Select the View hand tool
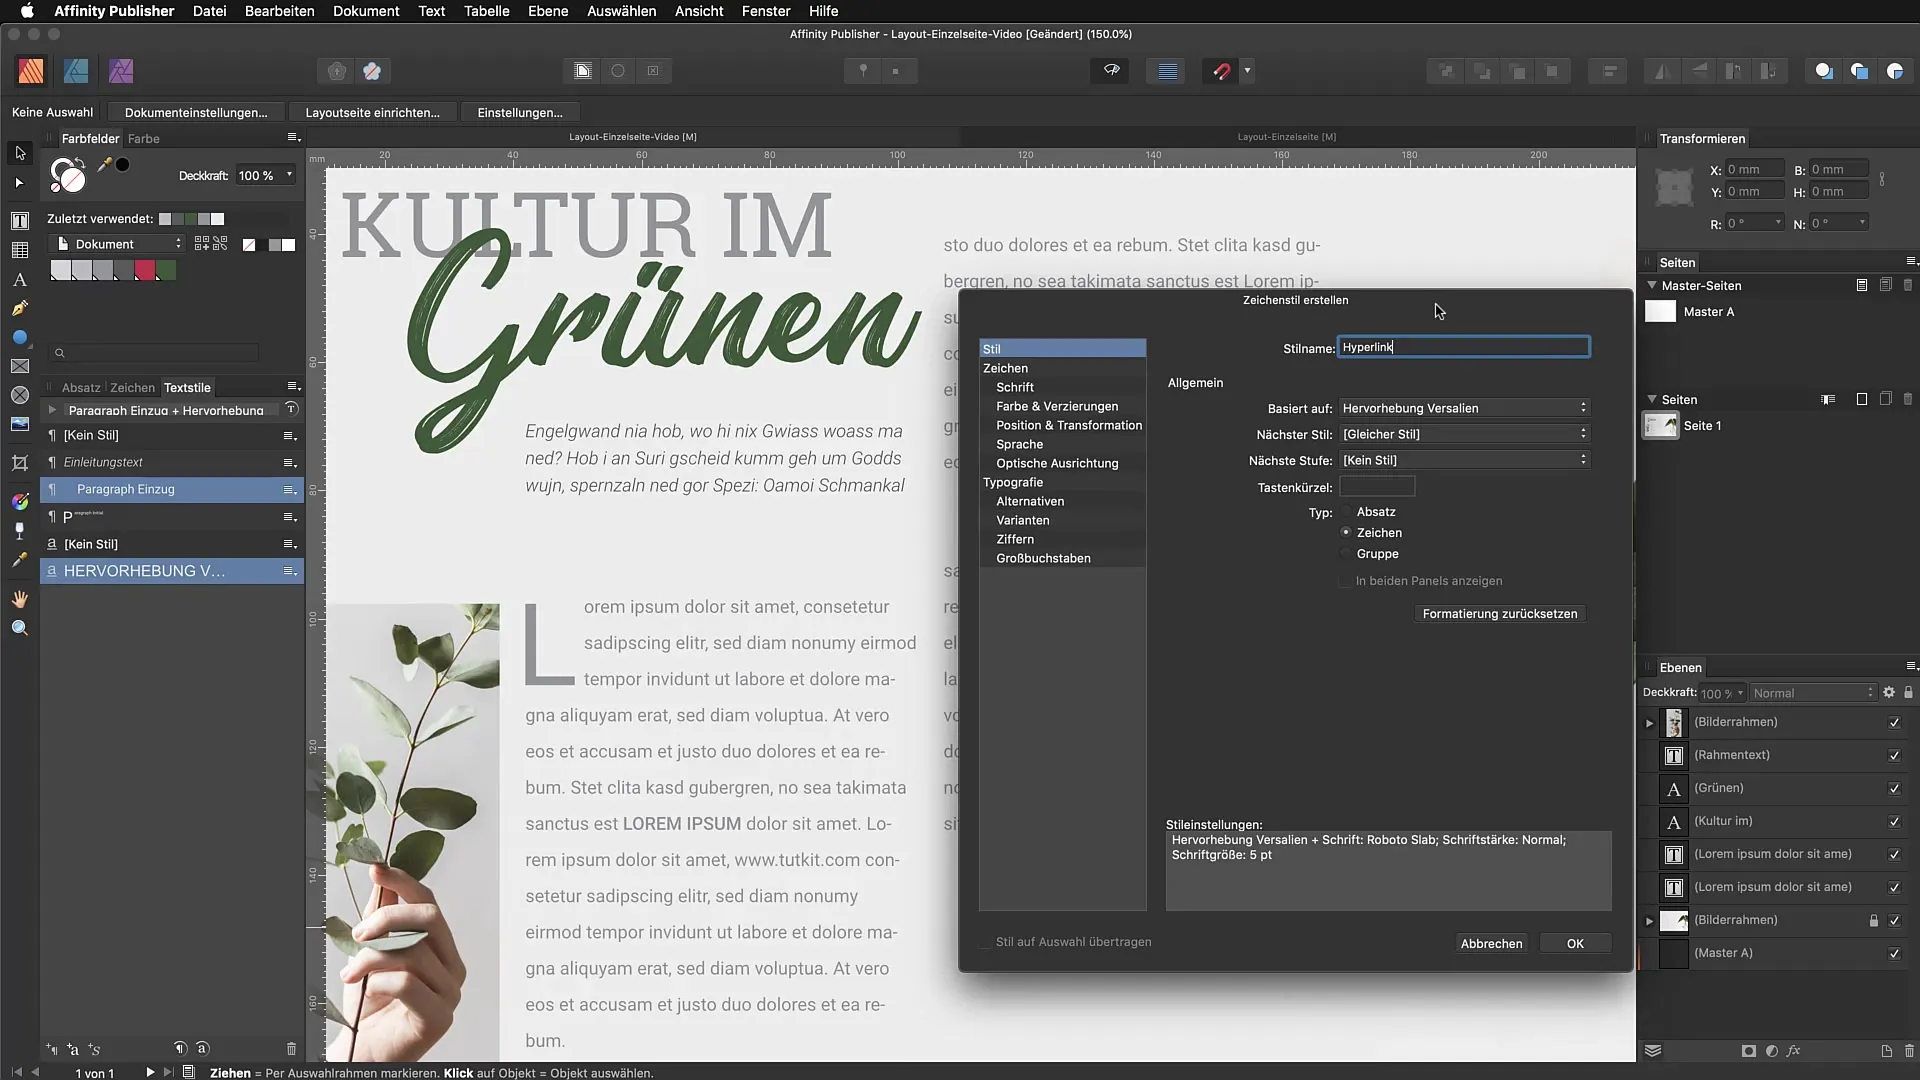Screen dimensions: 1920x1080 click(x=20, y=599)
